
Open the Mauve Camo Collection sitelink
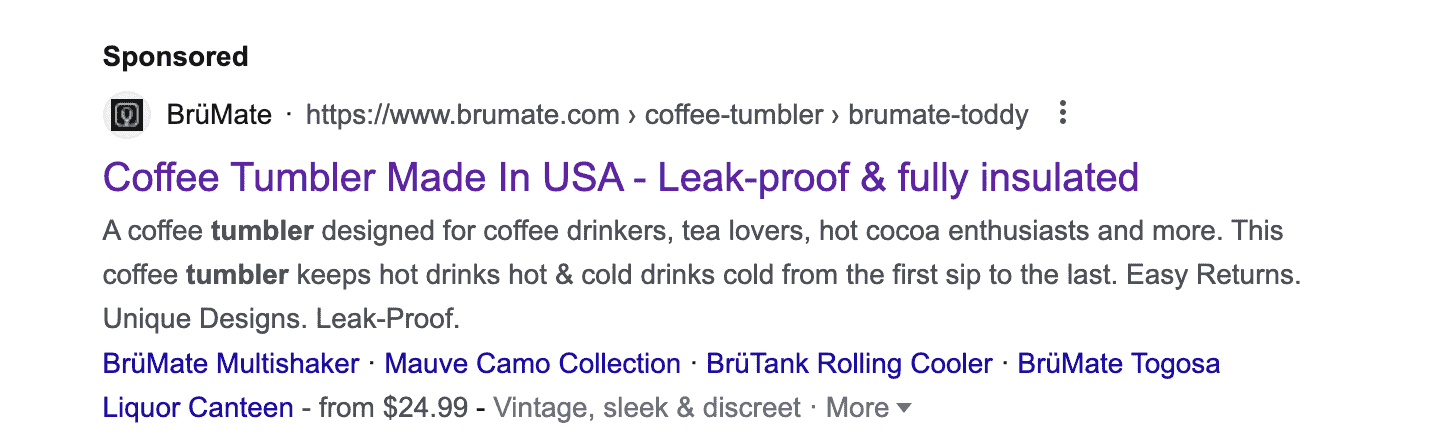point(533,363)
